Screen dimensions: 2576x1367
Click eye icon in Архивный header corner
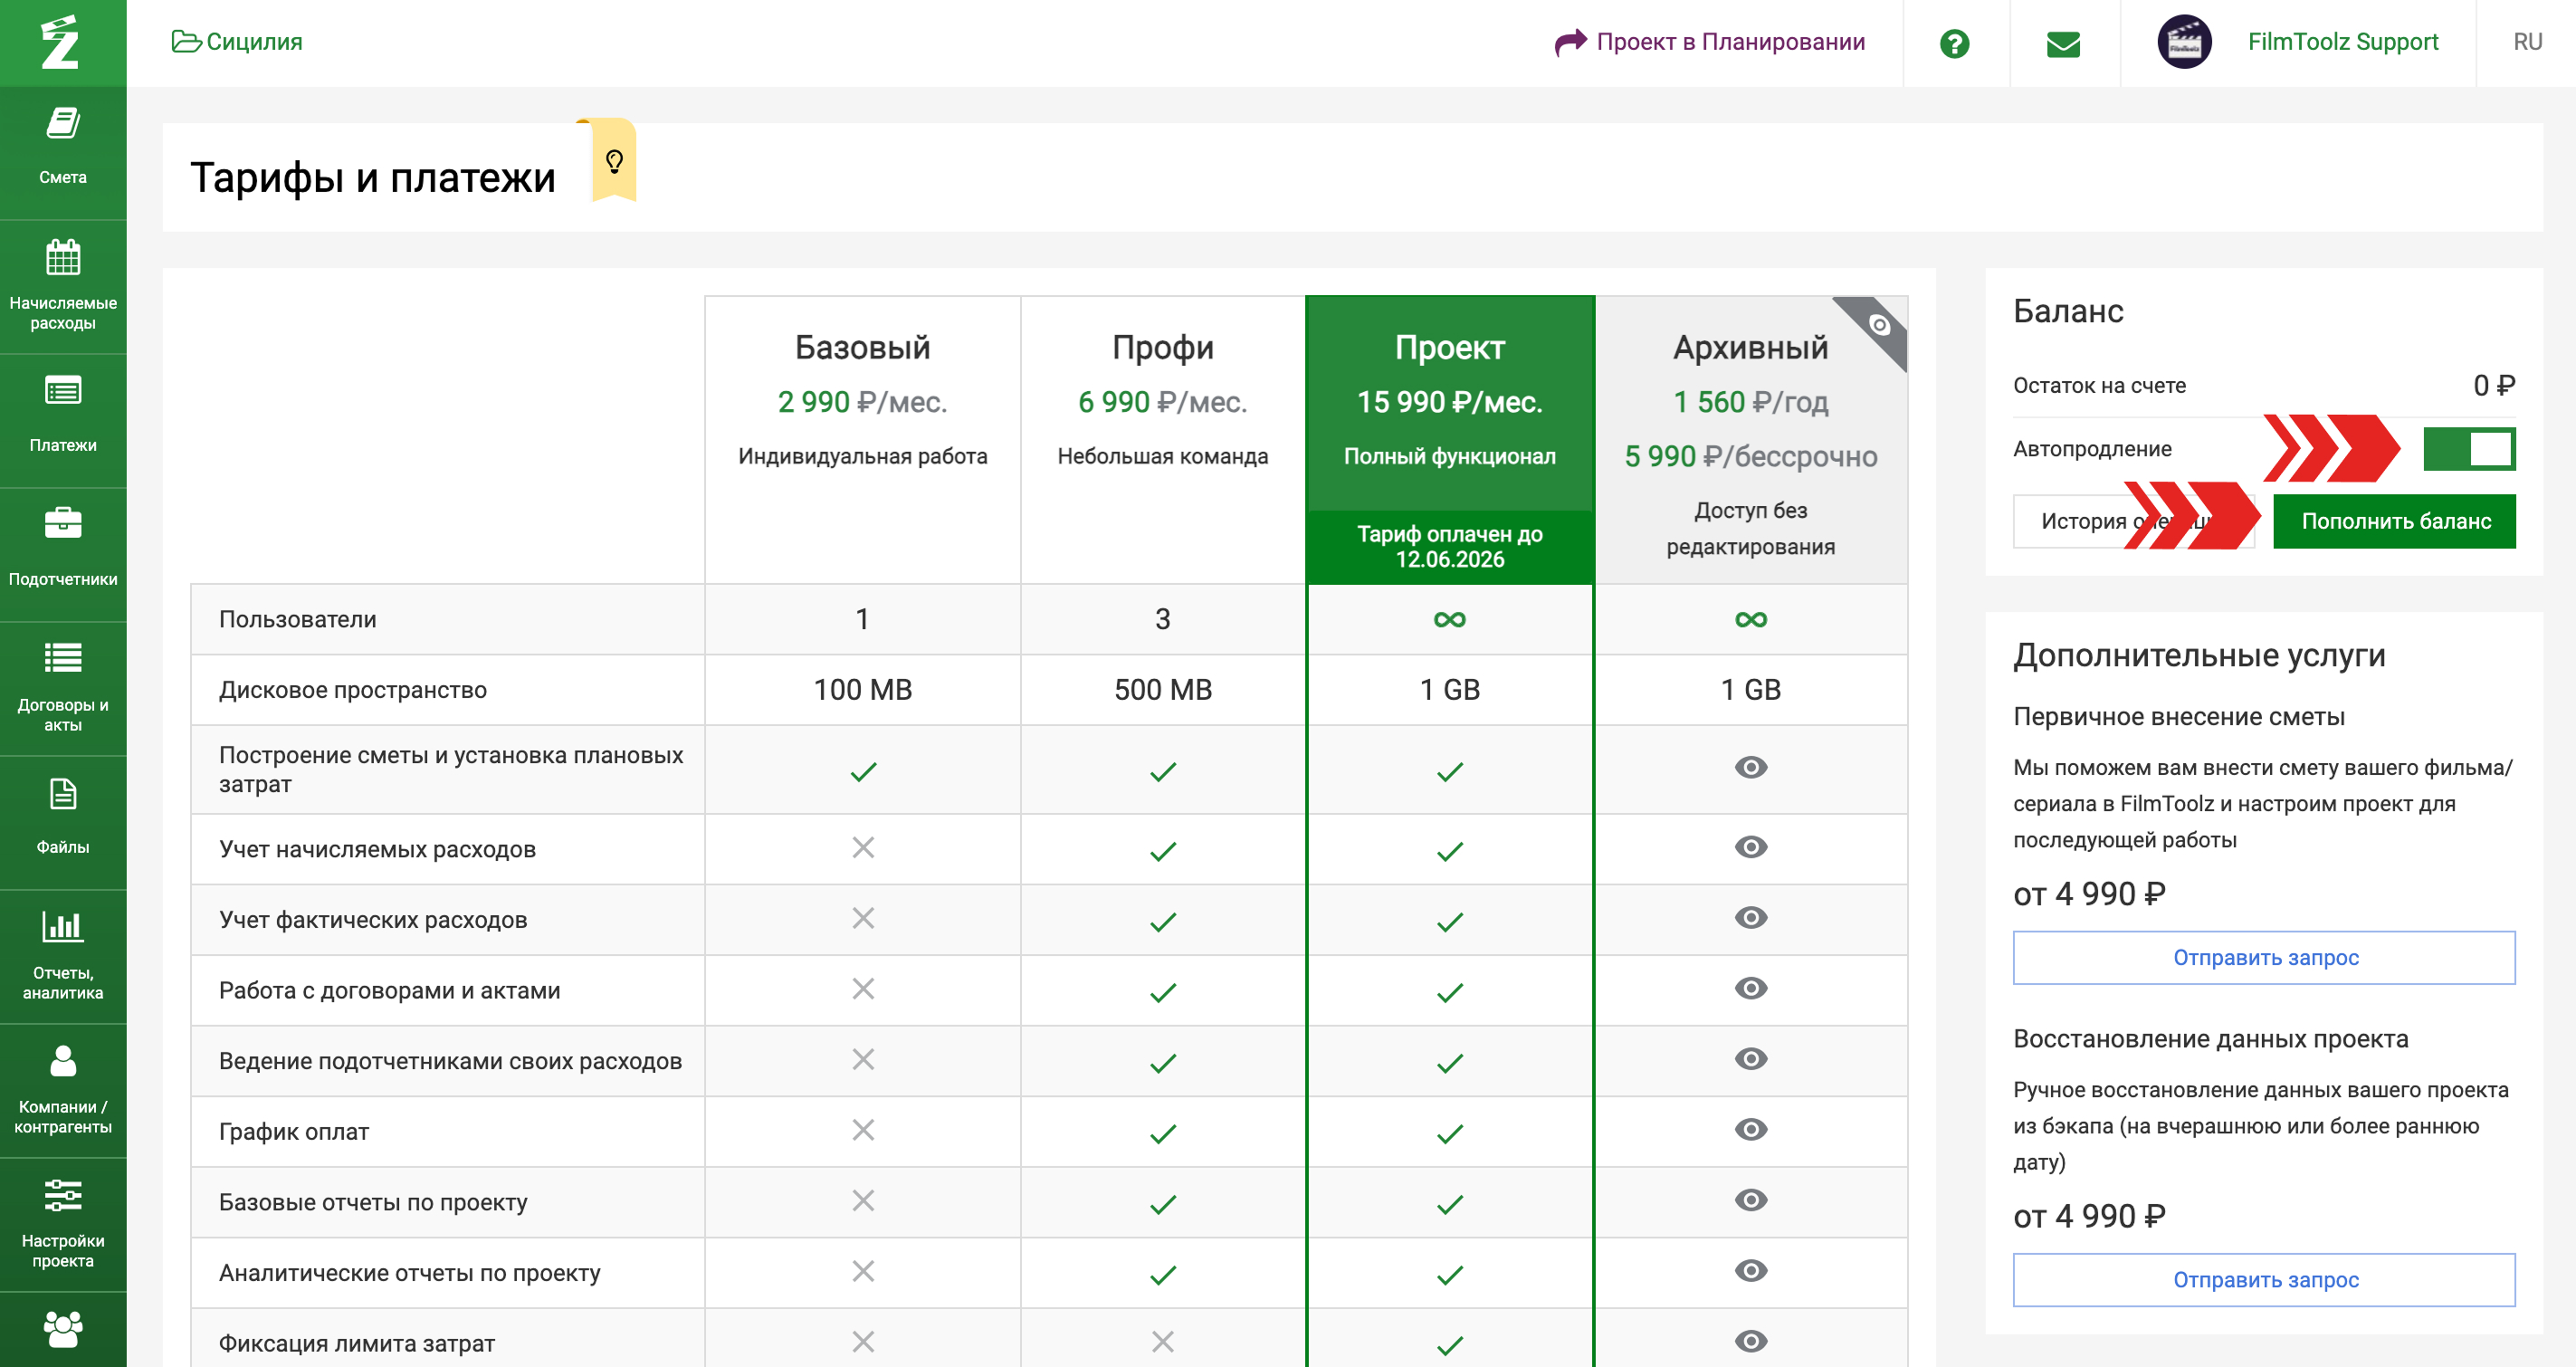click(x=1879, y=325)
